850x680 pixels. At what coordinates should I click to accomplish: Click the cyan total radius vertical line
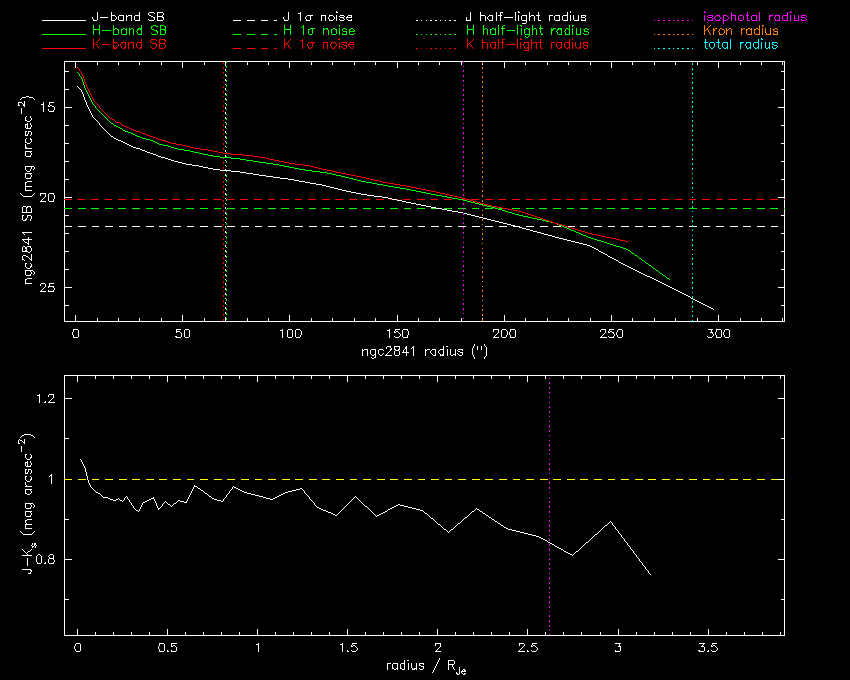click(x=692, y=180)
